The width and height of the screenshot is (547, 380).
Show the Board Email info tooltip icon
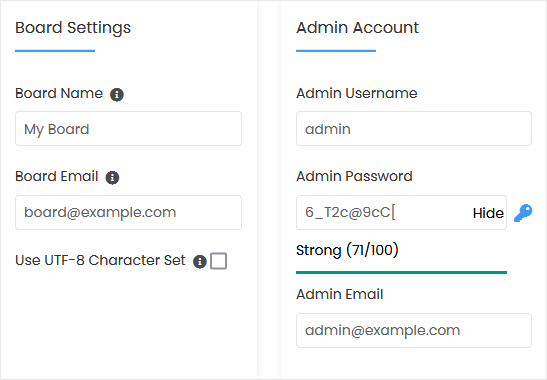pyautogui.click(x=112, y=178)
